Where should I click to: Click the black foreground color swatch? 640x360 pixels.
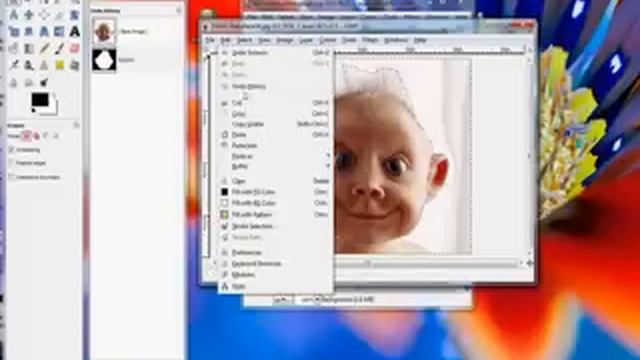[x=40, y=100]
